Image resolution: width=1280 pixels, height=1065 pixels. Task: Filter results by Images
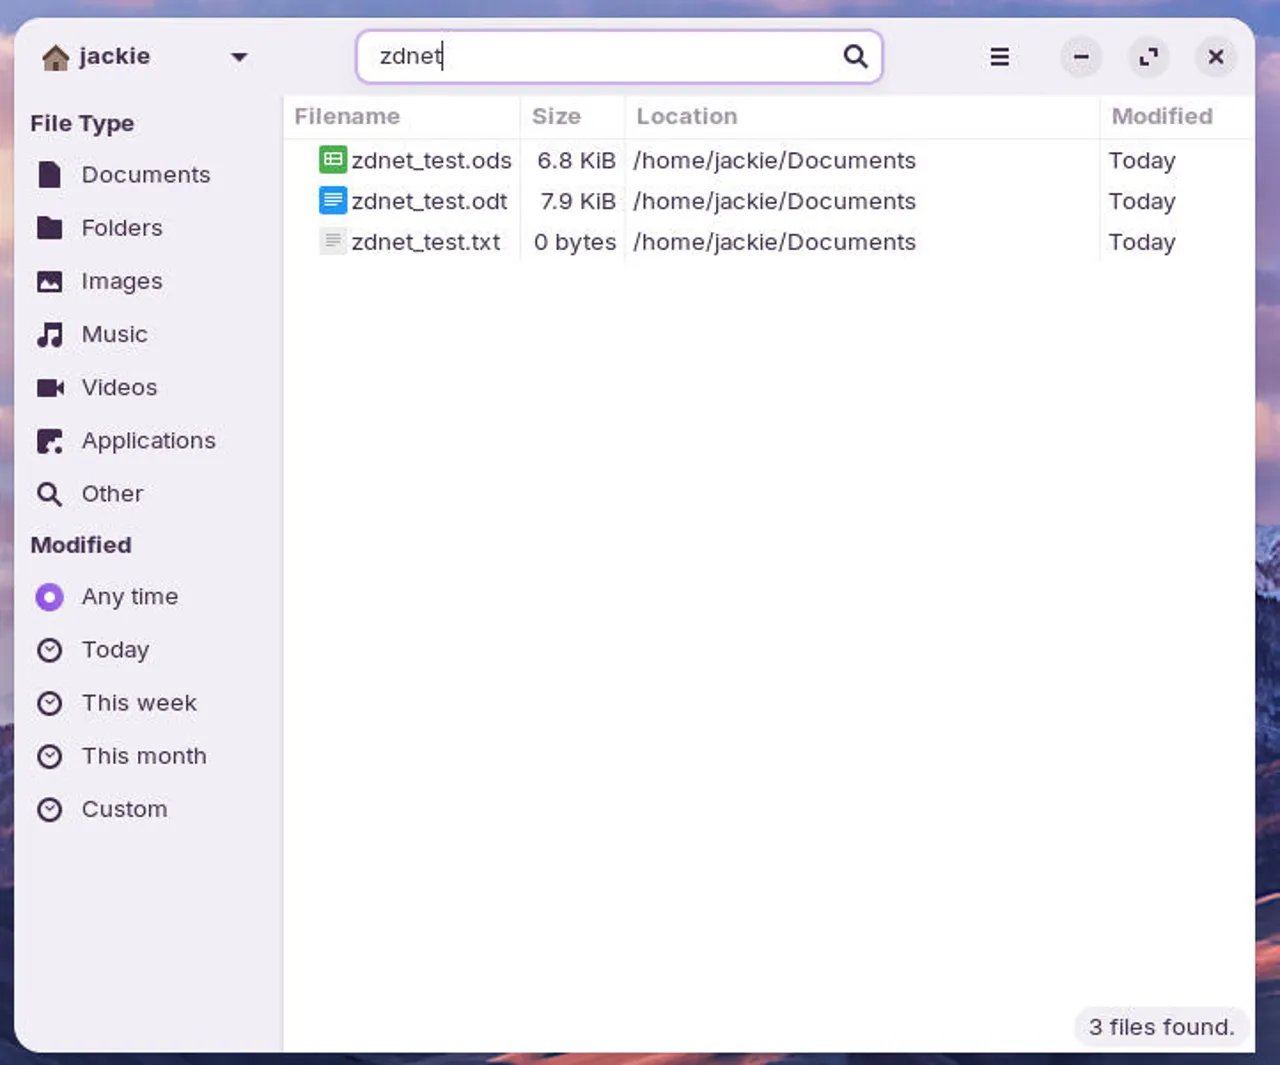(x=122, y=282)
